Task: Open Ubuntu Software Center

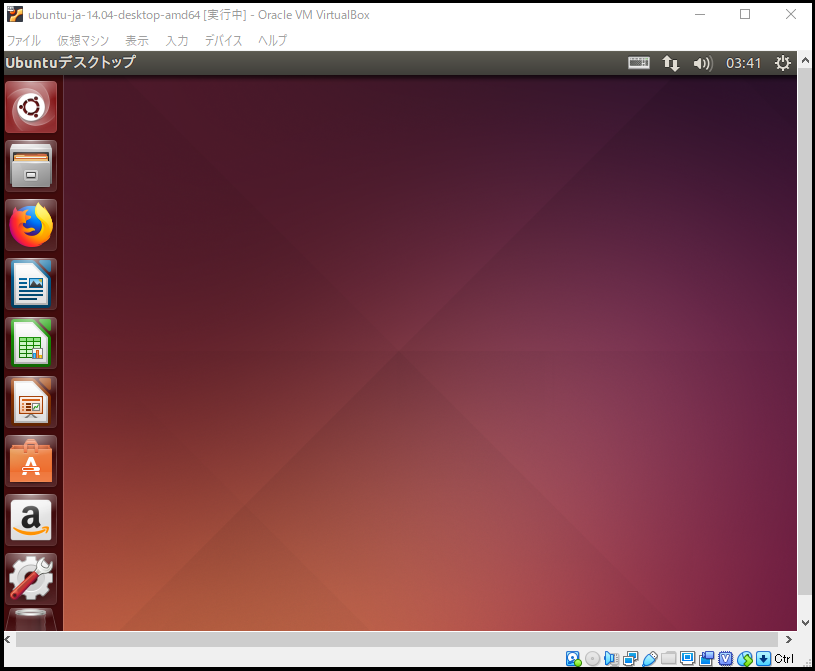Action: coord(31,461)
